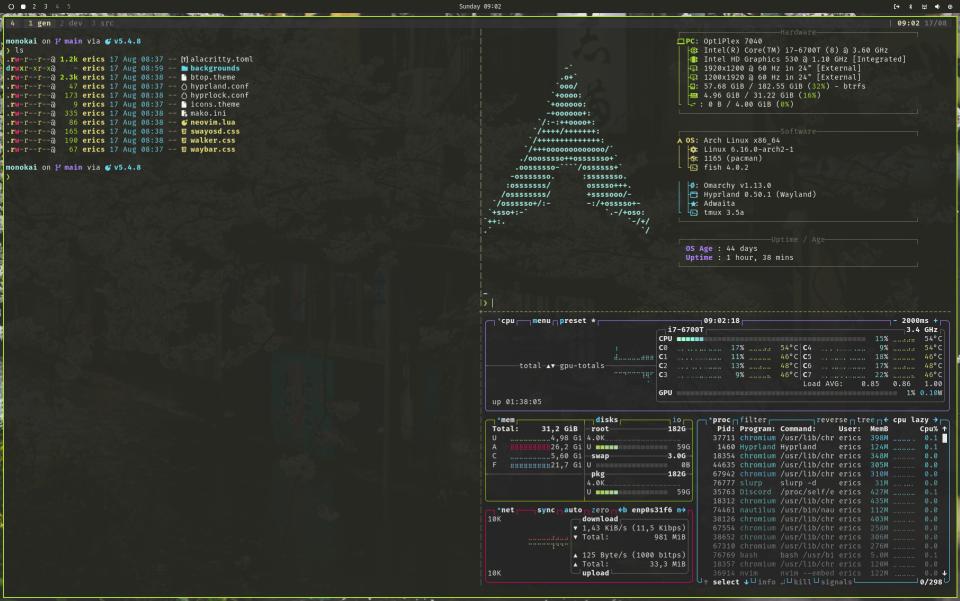Switch to workspace 3 in top bar
Screen dimensions: 960x601
pos(45,7)
